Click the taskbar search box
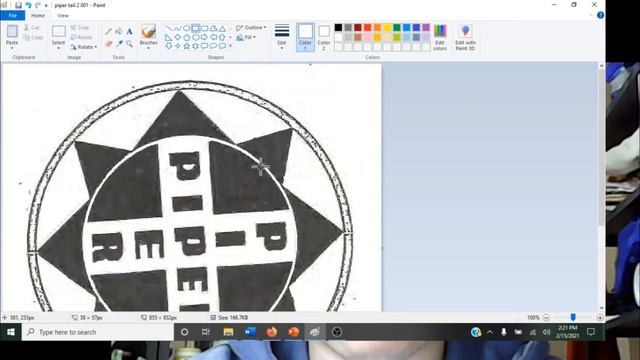Viewport: 640px width, 360px height. [x=98, y=332]
